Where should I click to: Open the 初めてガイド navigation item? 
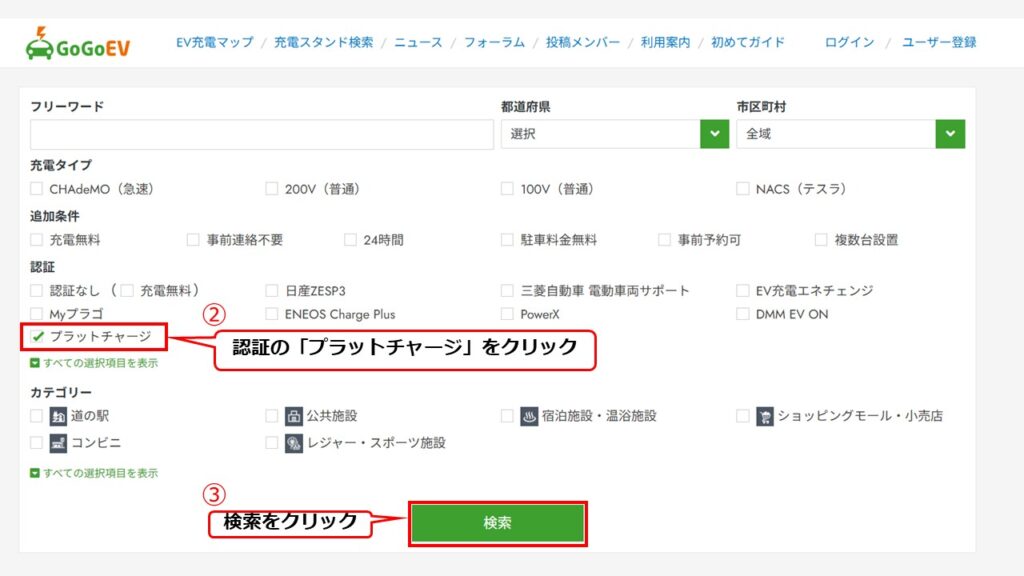click(748, 42)
